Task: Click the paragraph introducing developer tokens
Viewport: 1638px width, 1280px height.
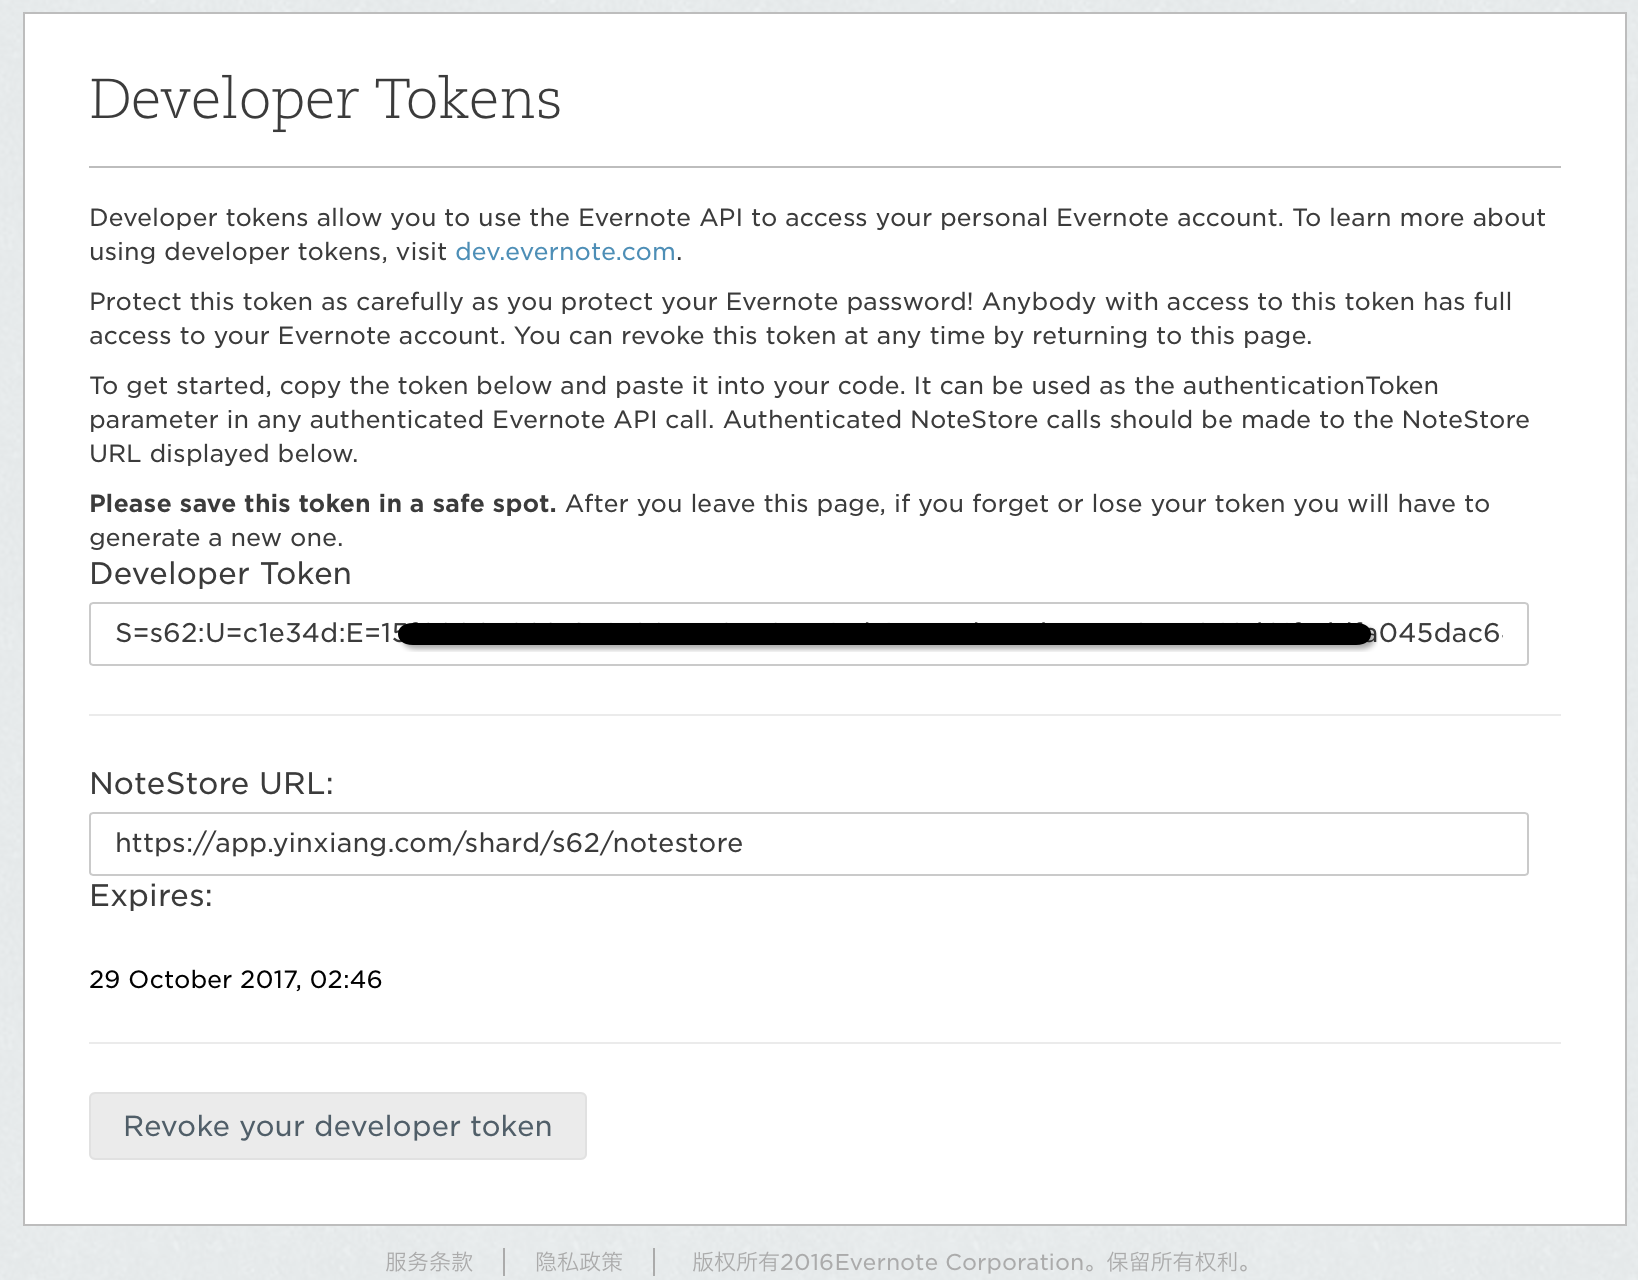Action: [x=816, y=219]
